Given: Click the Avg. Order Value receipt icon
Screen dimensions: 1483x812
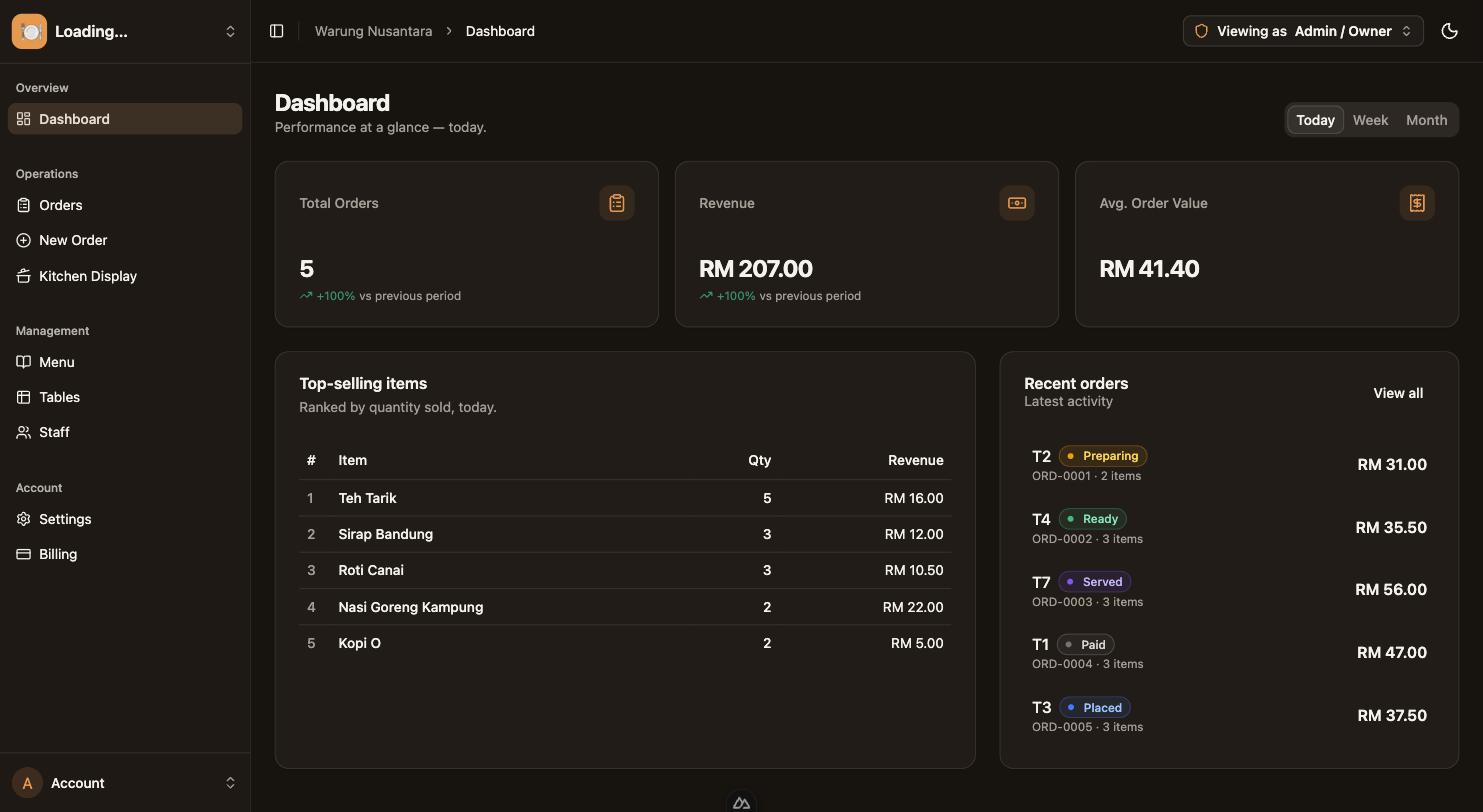Looking at the screenshot, I should point(1417,203).
